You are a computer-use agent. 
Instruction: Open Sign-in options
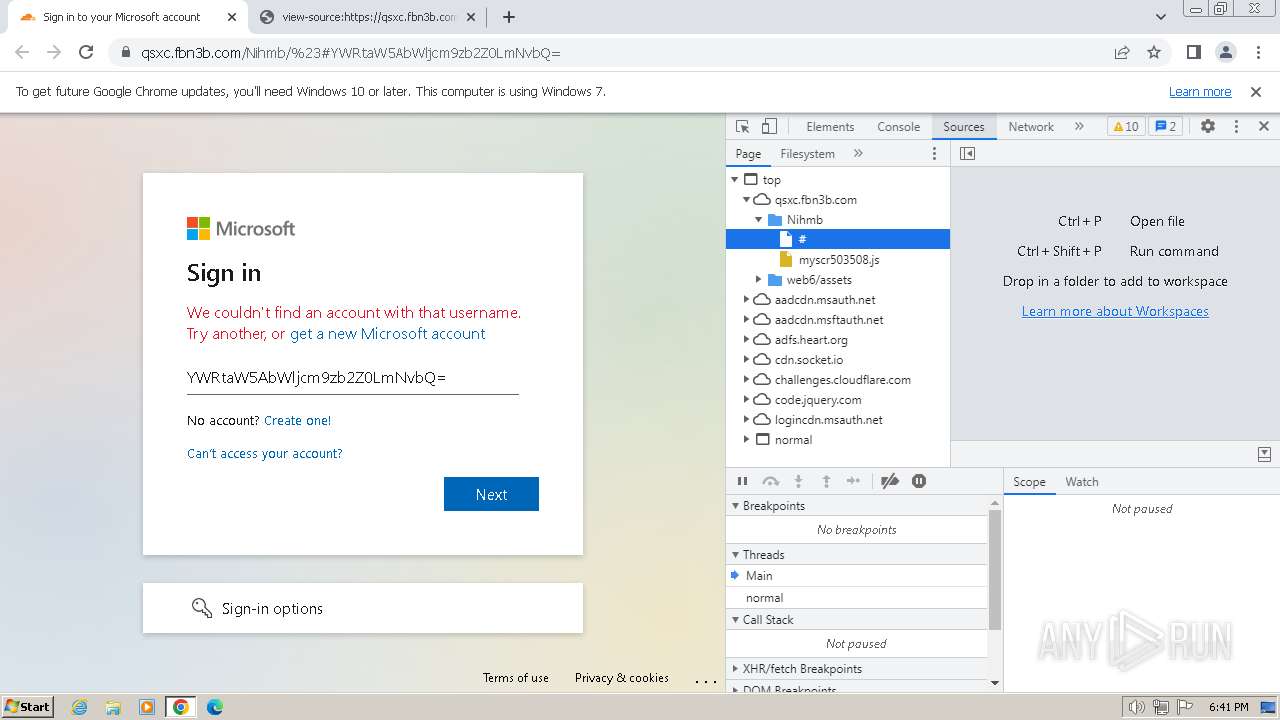[363, 608]
